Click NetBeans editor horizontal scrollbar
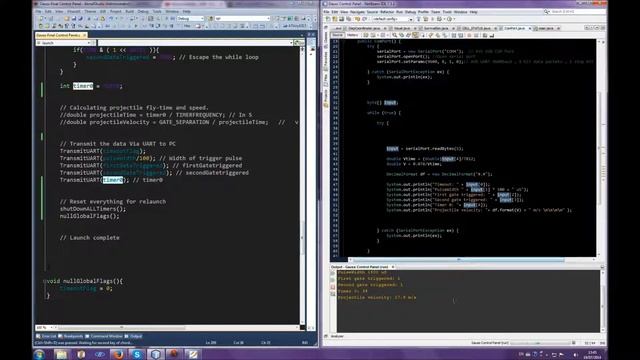The width and height of the screenshot is (640, 360). [459, 260]
